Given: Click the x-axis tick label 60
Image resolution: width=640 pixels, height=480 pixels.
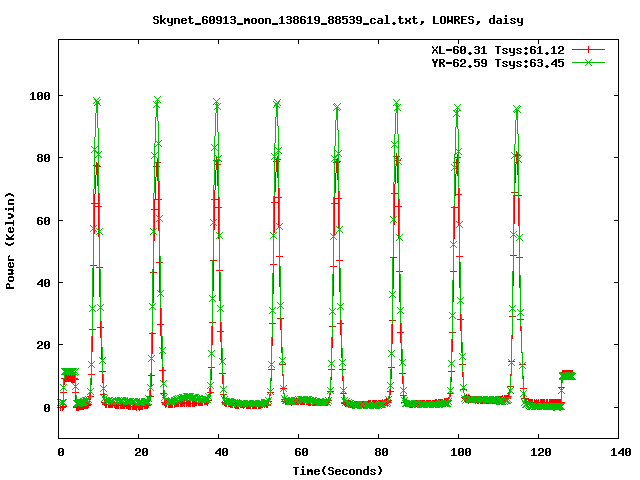Looking at the screenshot, I should coord(301,452).
